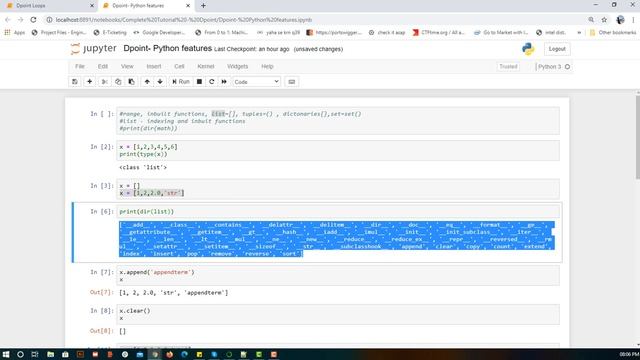Open the cell type dropdown showing Code
640x360 pixels.
point(256,82)
